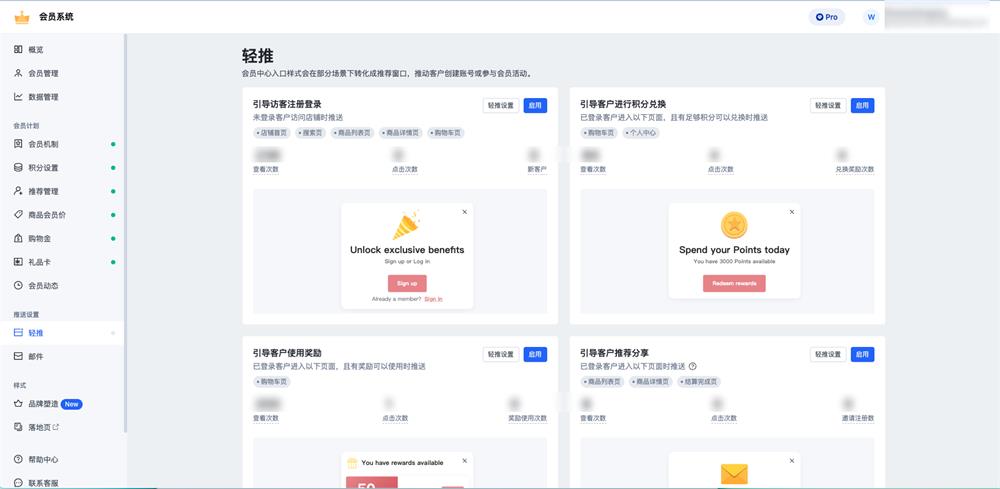Open 轻推设置 for 引导客户推荐分享
Screen dimensions: 1000x489
(827, 354)
